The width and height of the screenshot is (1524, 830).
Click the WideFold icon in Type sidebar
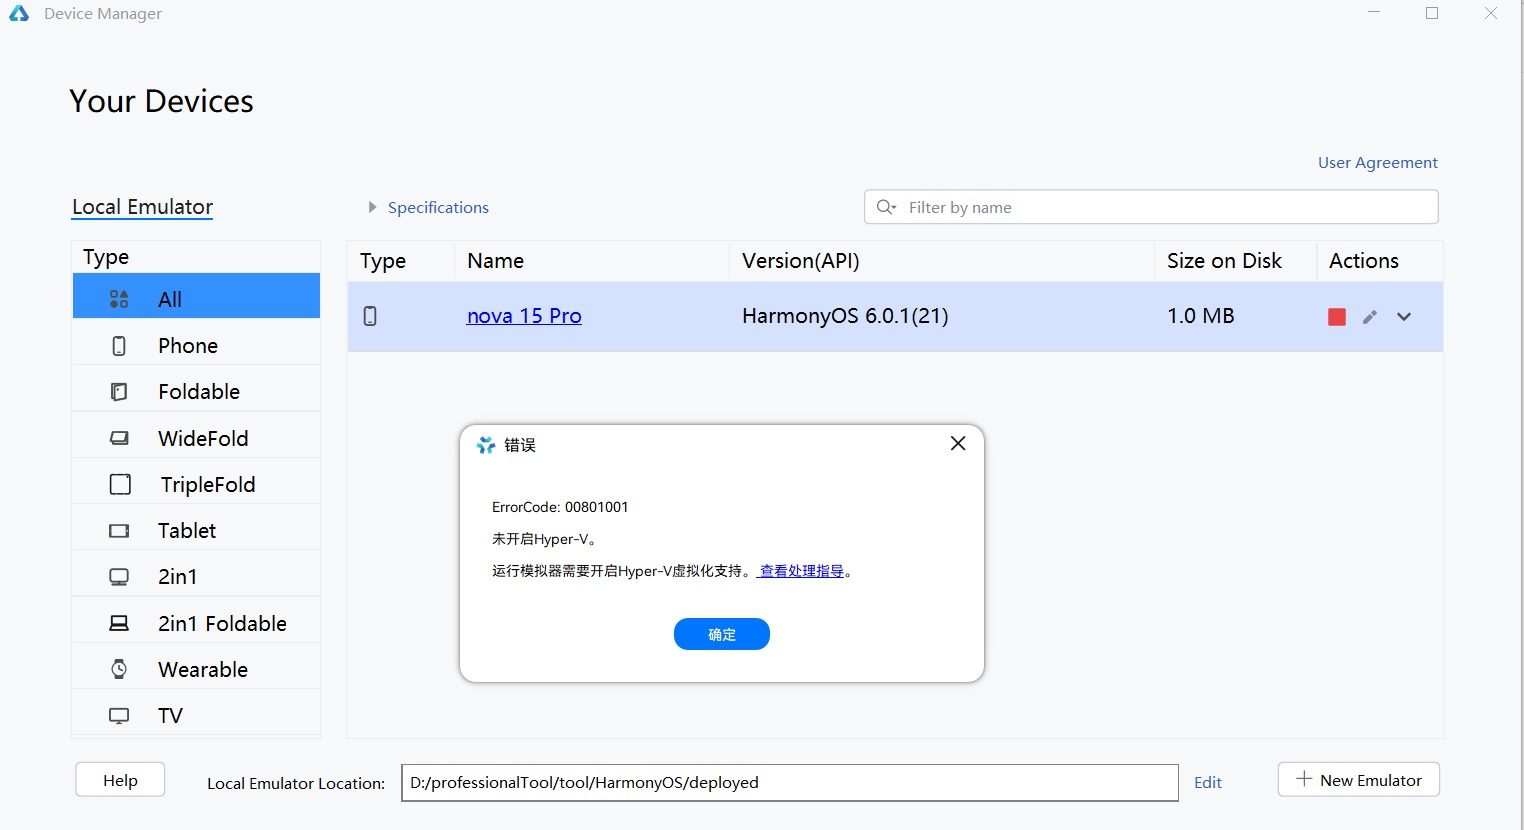pos(119,438)
